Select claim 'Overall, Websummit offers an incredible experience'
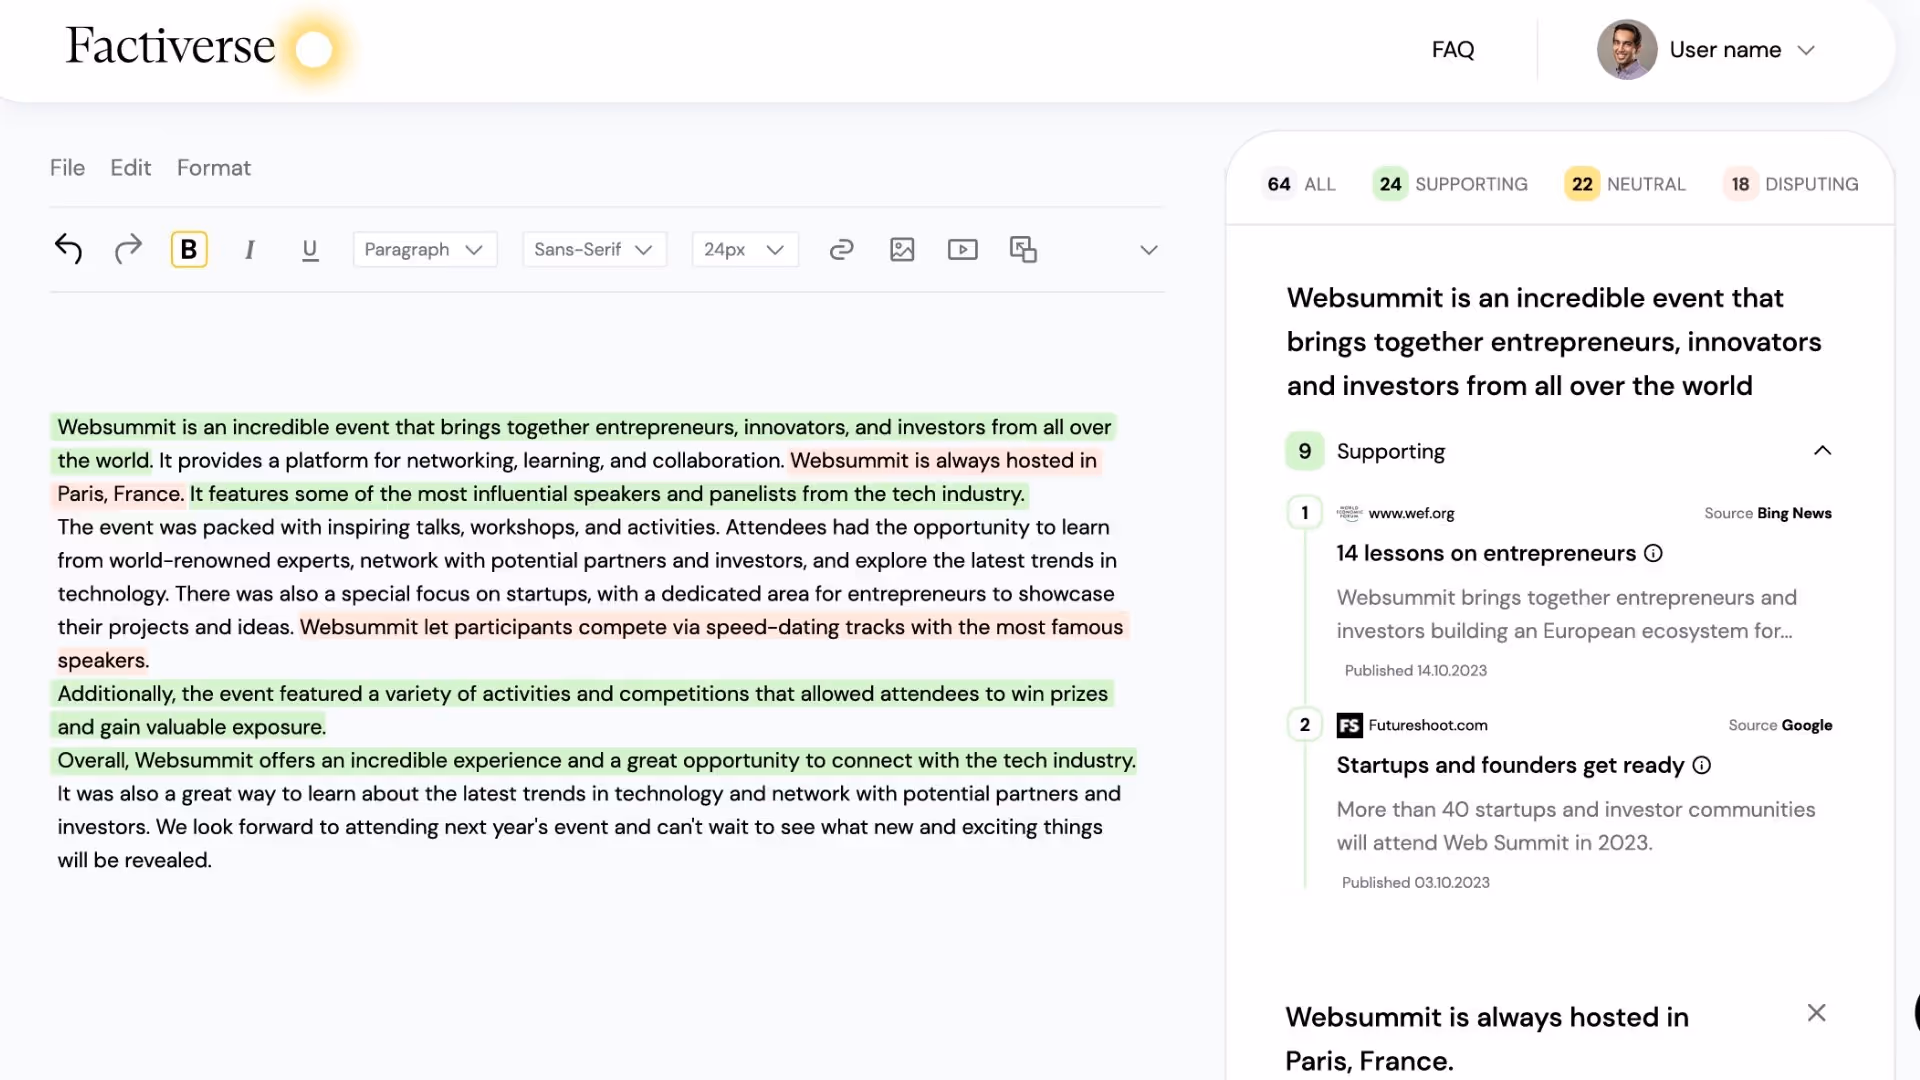Screen dimensions: 1920x1080 pos(596,761)
